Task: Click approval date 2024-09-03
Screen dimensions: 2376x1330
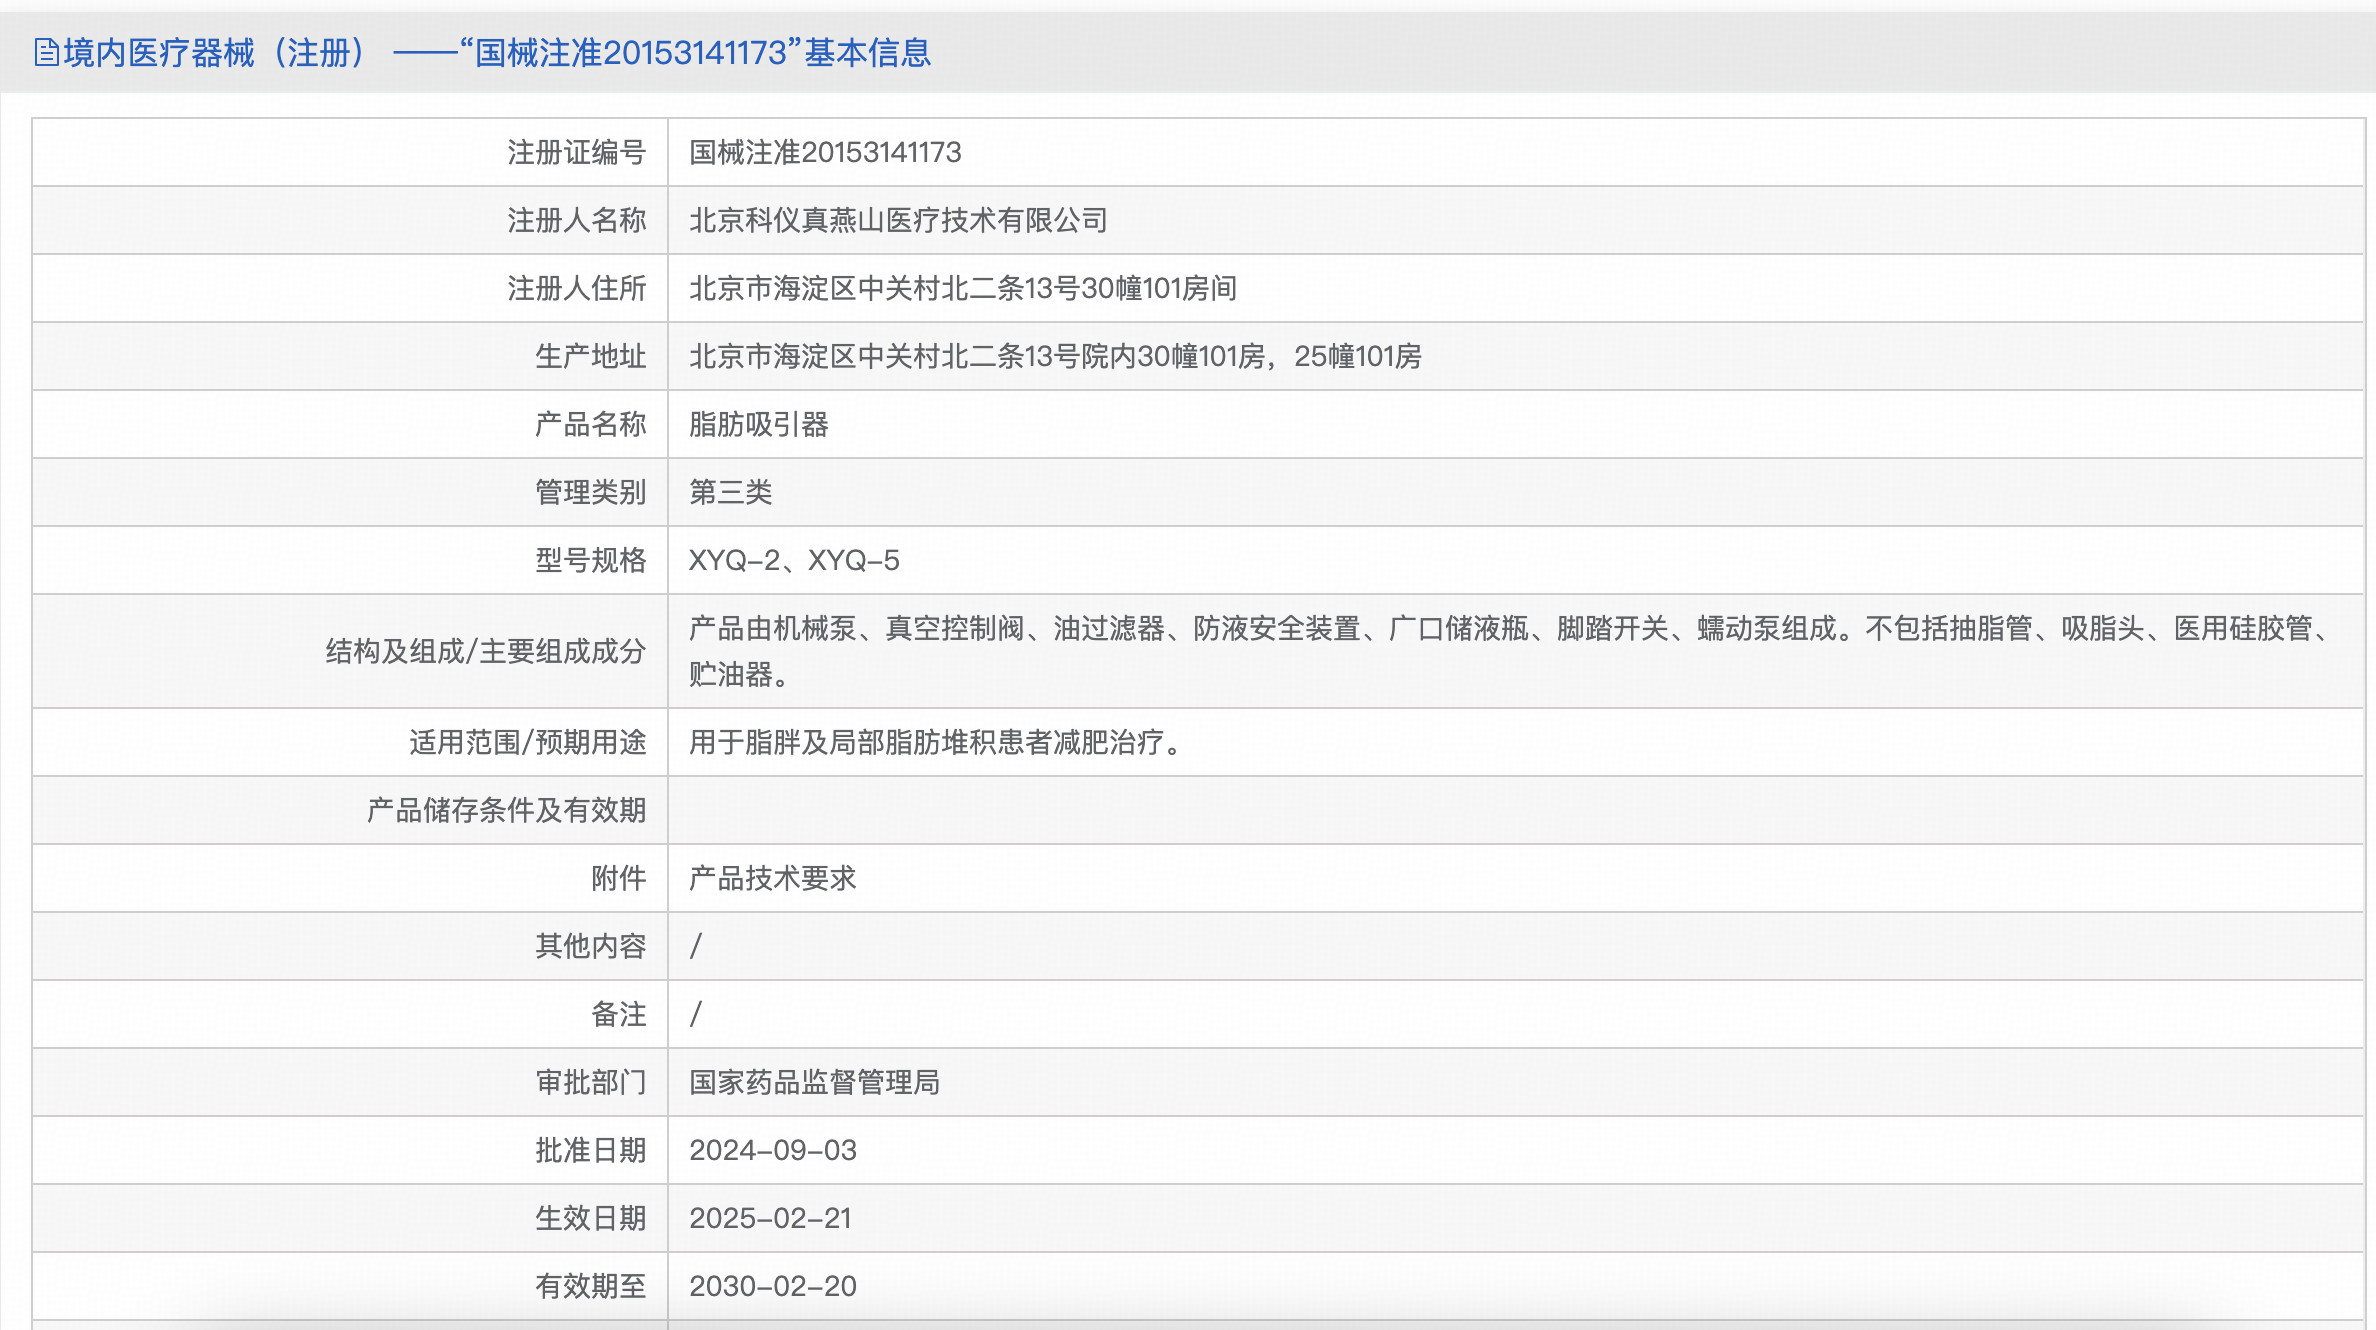Action: click(x=772, y=1150)
